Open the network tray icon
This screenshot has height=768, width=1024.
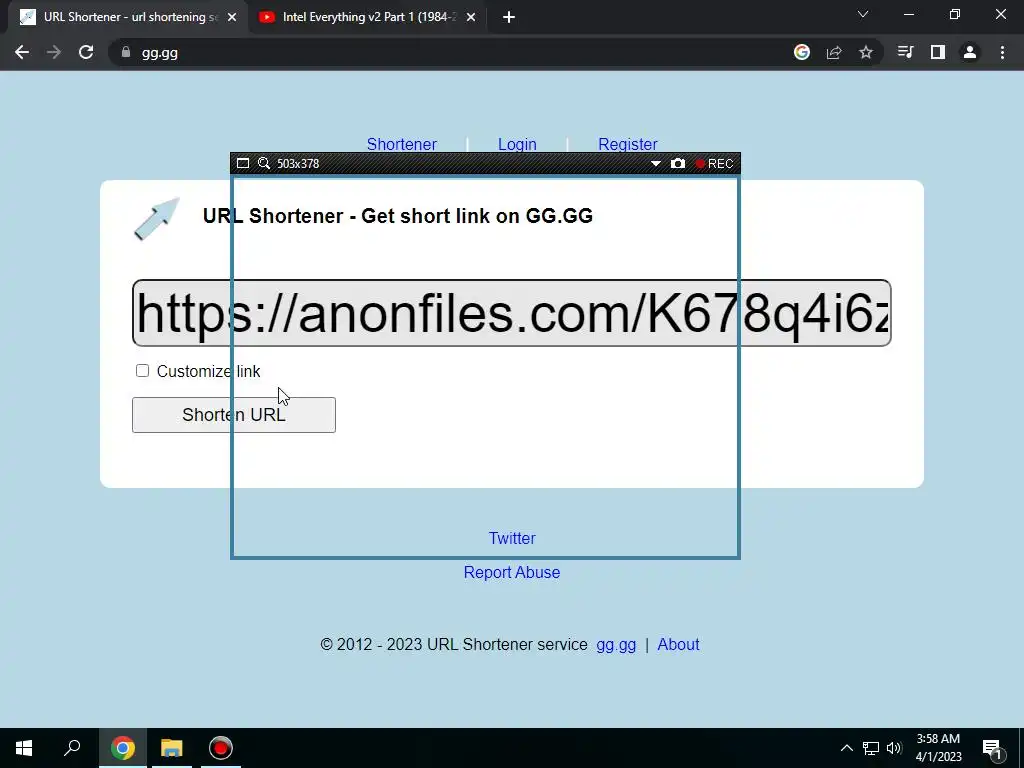(x=871, y=748)
